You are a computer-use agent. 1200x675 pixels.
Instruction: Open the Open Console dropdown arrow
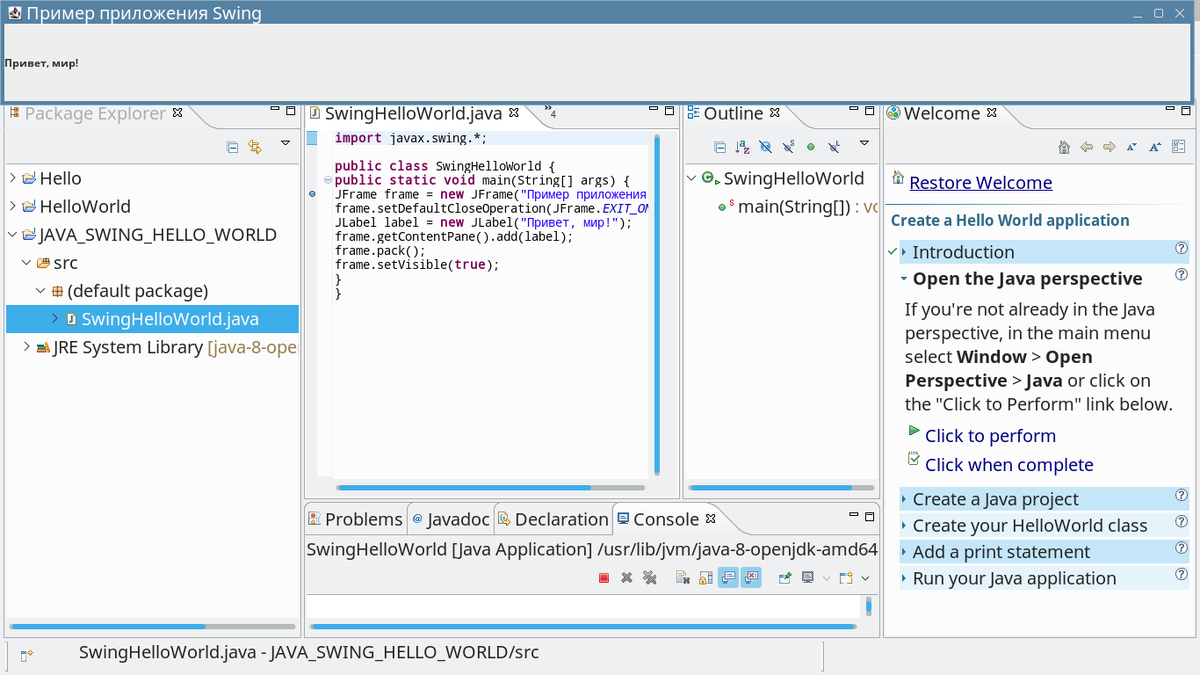(x=865, y=578)
